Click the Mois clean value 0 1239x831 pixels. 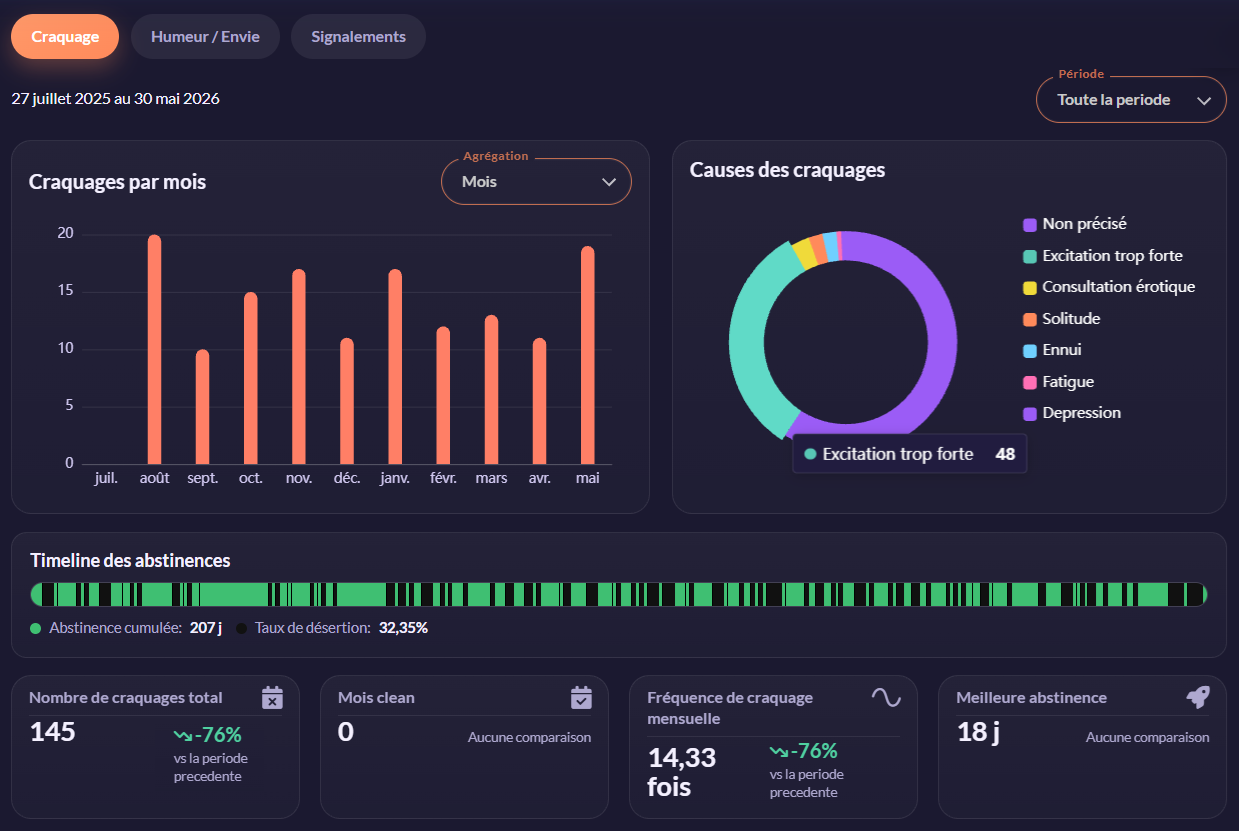345,732
